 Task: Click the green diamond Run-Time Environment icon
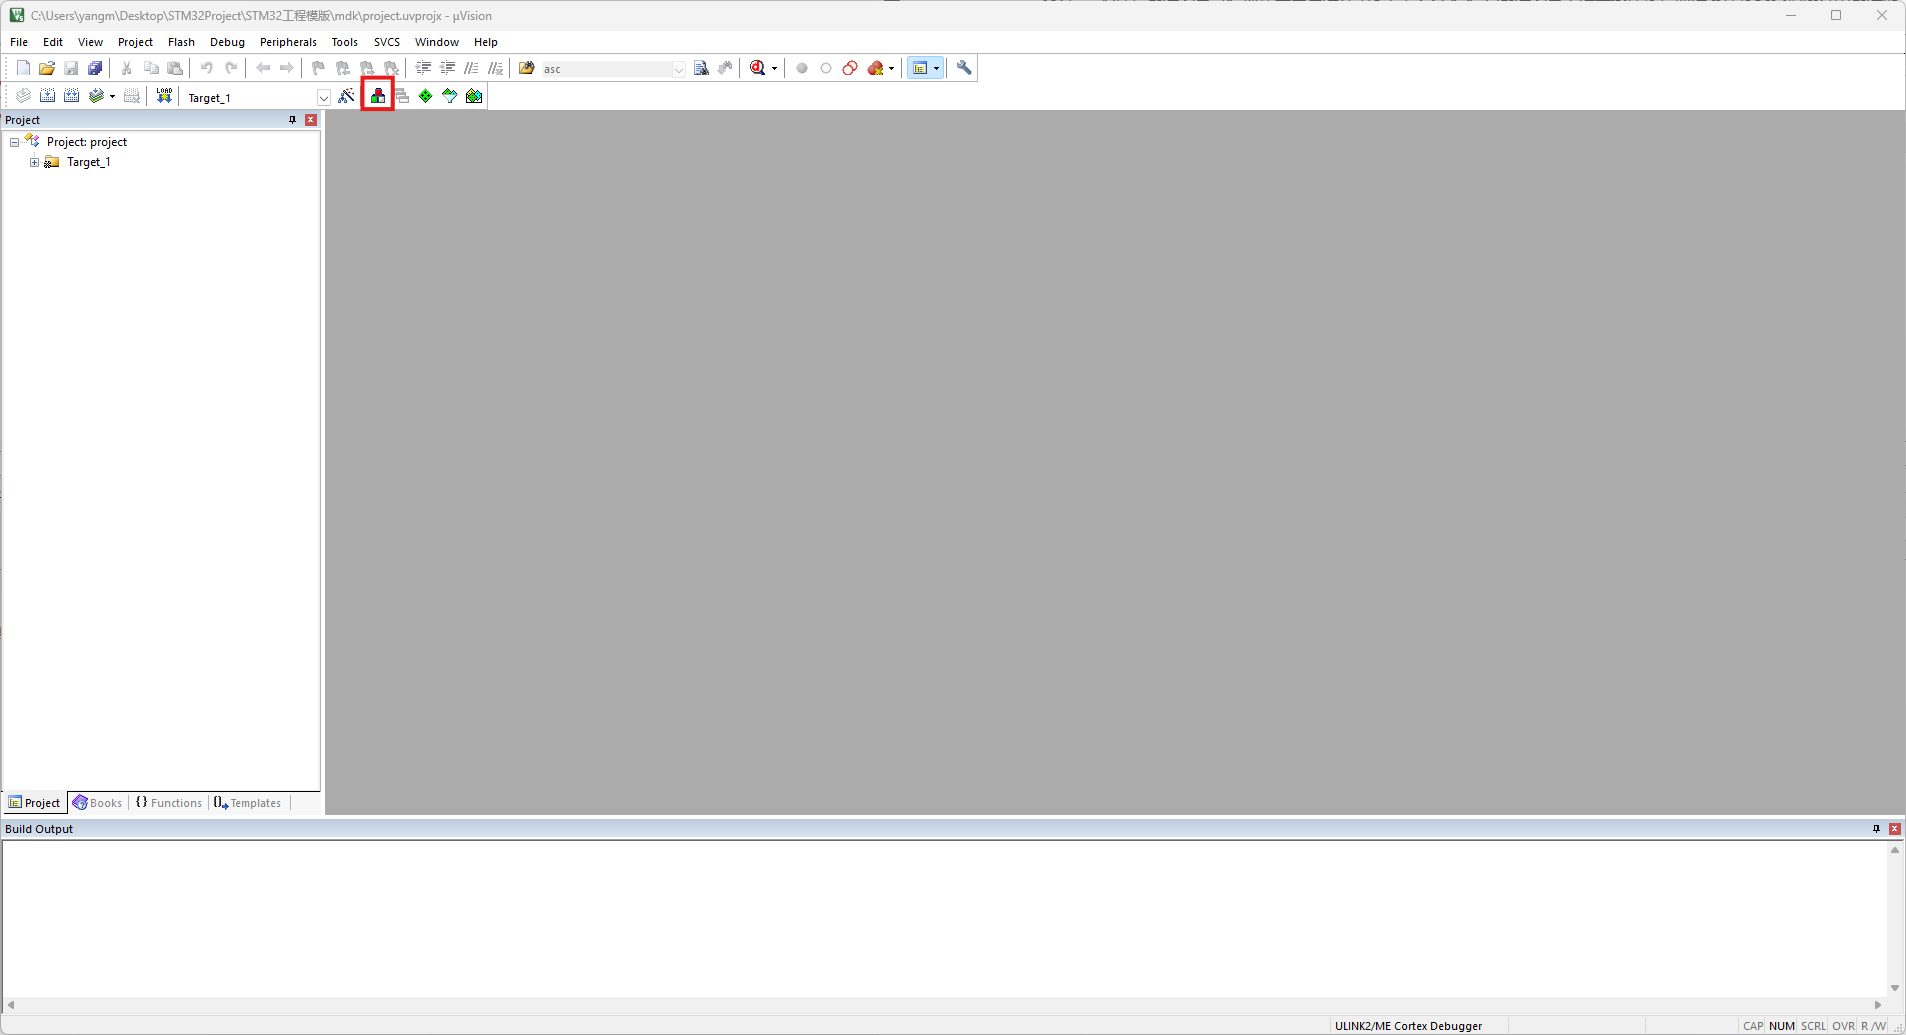point(426,96)
